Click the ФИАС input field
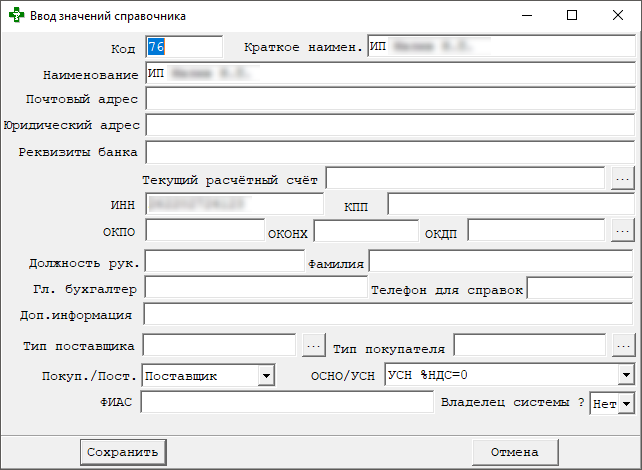The image size is (642, 470). tap(286, 402)
